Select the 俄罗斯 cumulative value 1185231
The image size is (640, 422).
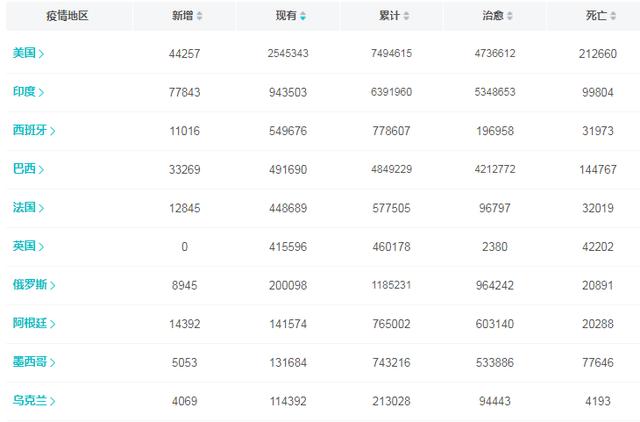(x=391, y=285)
